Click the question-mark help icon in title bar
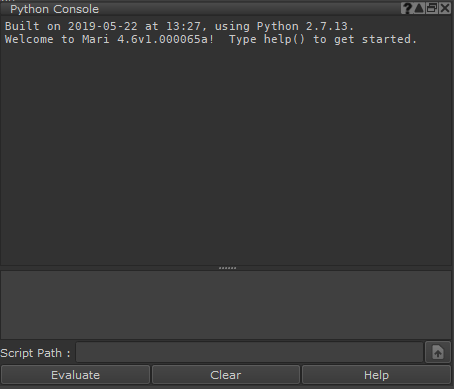454x389 pixels. pyautogui.click(x=406, y=8)
